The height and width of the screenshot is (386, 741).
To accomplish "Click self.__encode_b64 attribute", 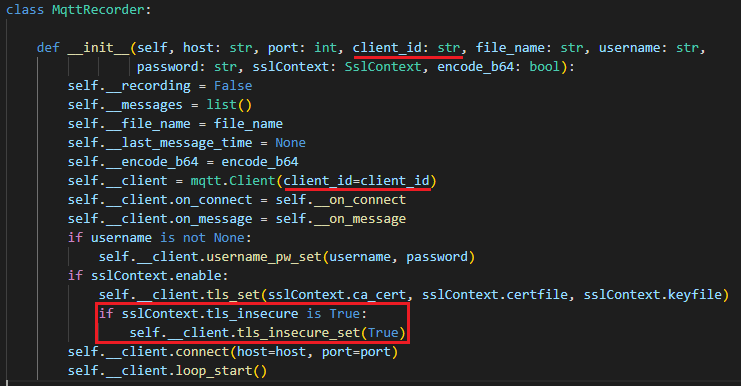I will click(133, 162).
